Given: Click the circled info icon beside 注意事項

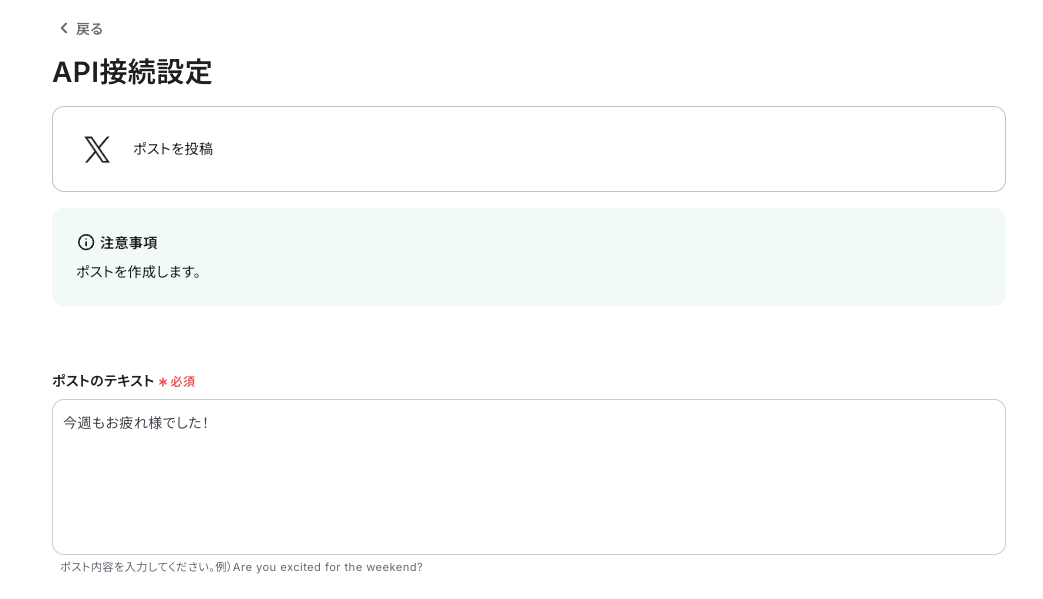Looking at the screenshot, I should coord(86,243).
